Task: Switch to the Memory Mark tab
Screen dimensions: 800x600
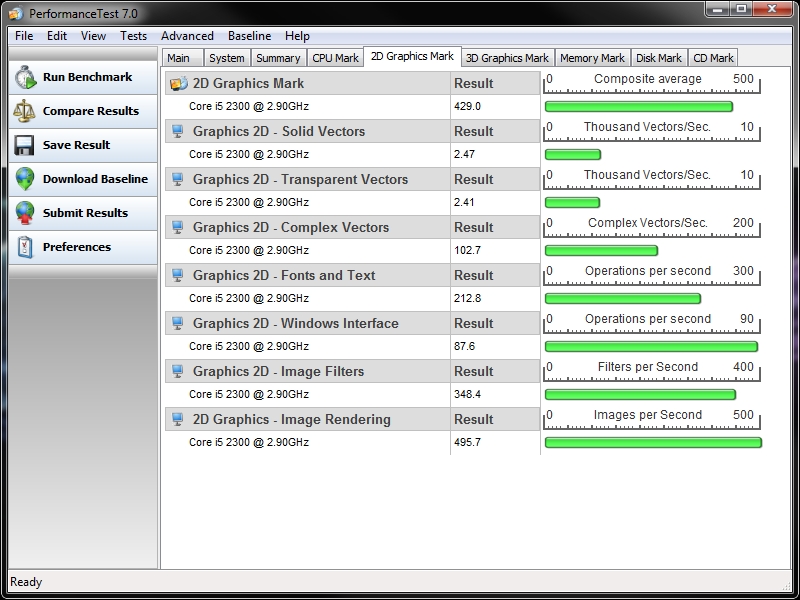Action: [x=592, y=58]
